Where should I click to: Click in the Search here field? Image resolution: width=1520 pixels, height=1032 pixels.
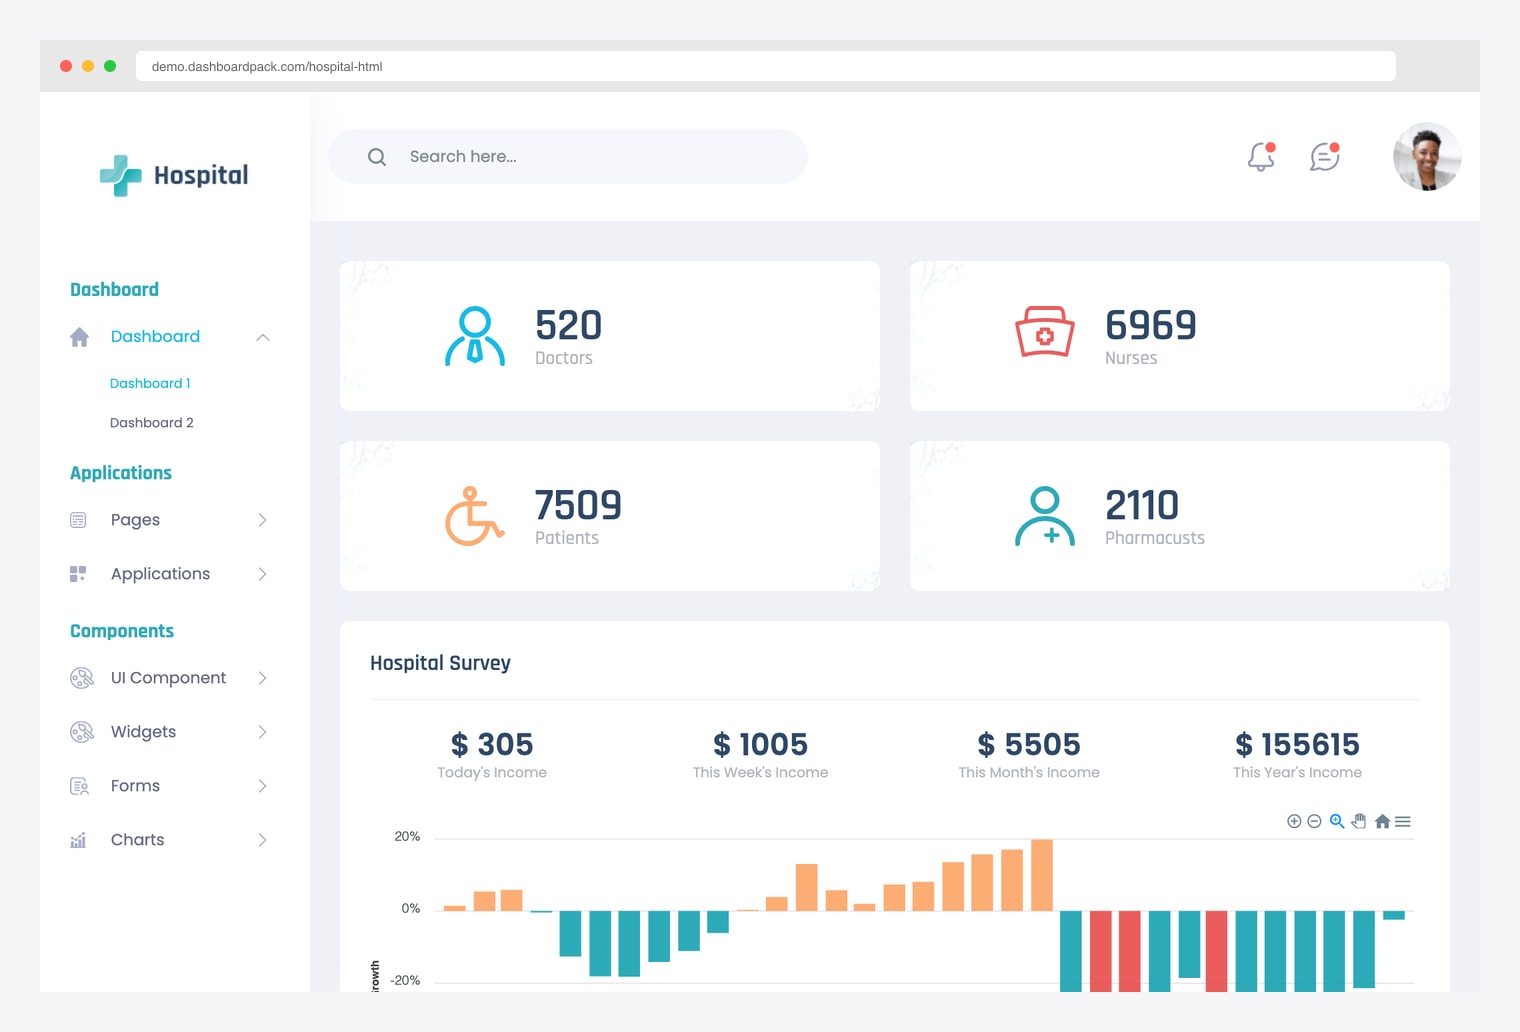(x=568, y=156)
